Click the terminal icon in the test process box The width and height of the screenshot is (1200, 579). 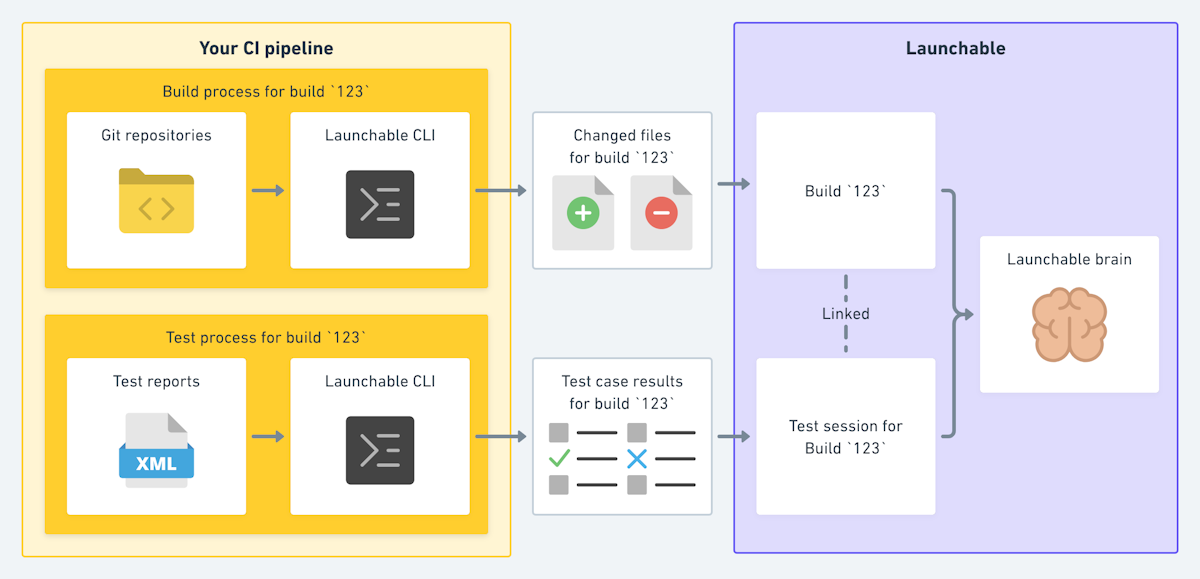click(x=380, y=450)
